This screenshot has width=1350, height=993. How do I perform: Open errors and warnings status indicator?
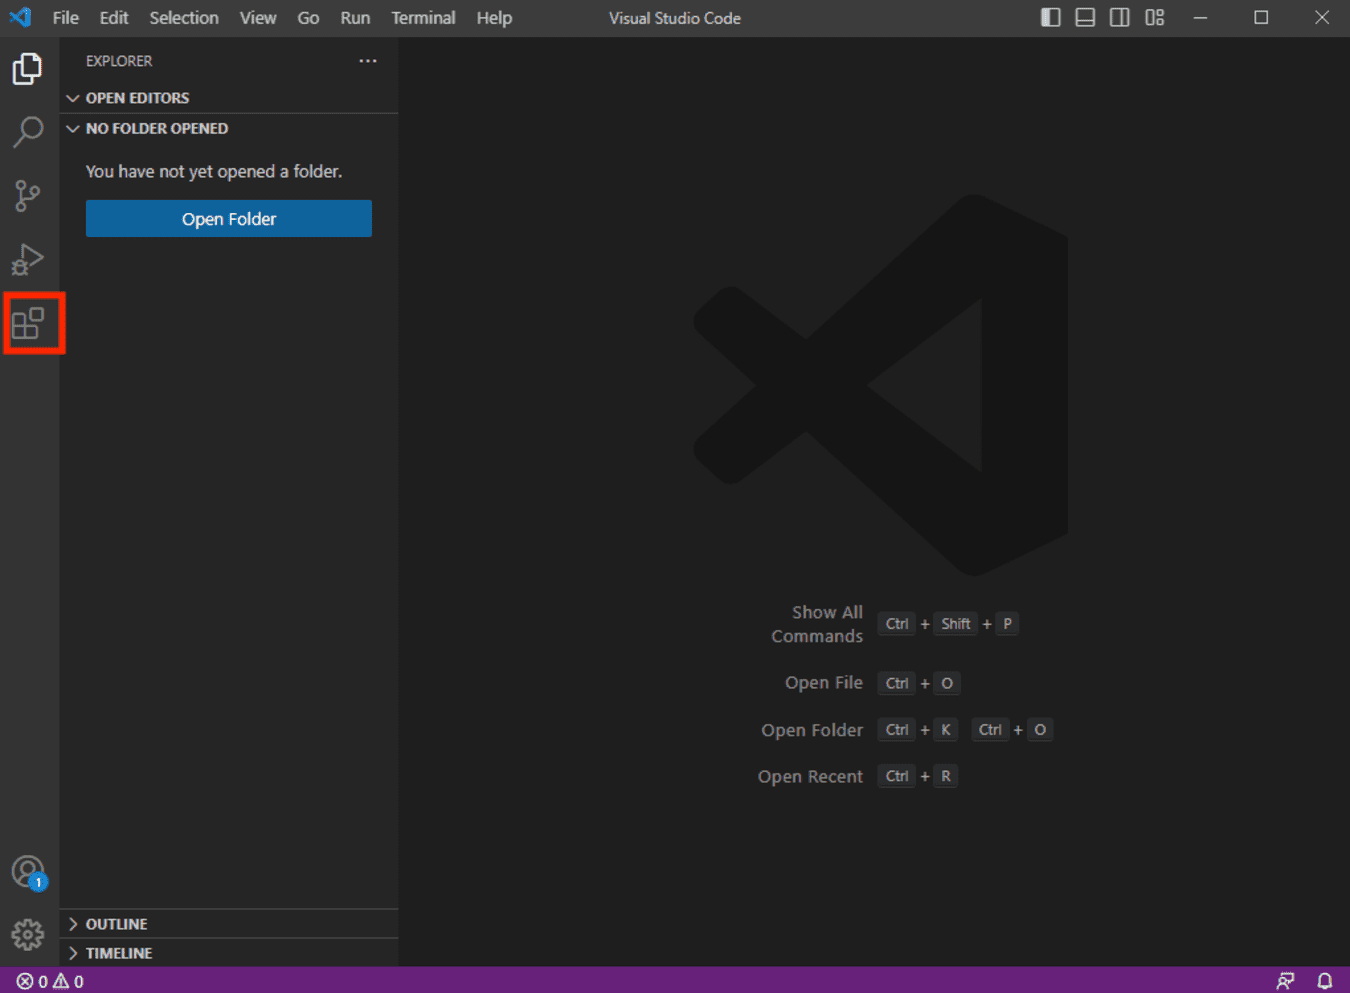click(50, 981)
